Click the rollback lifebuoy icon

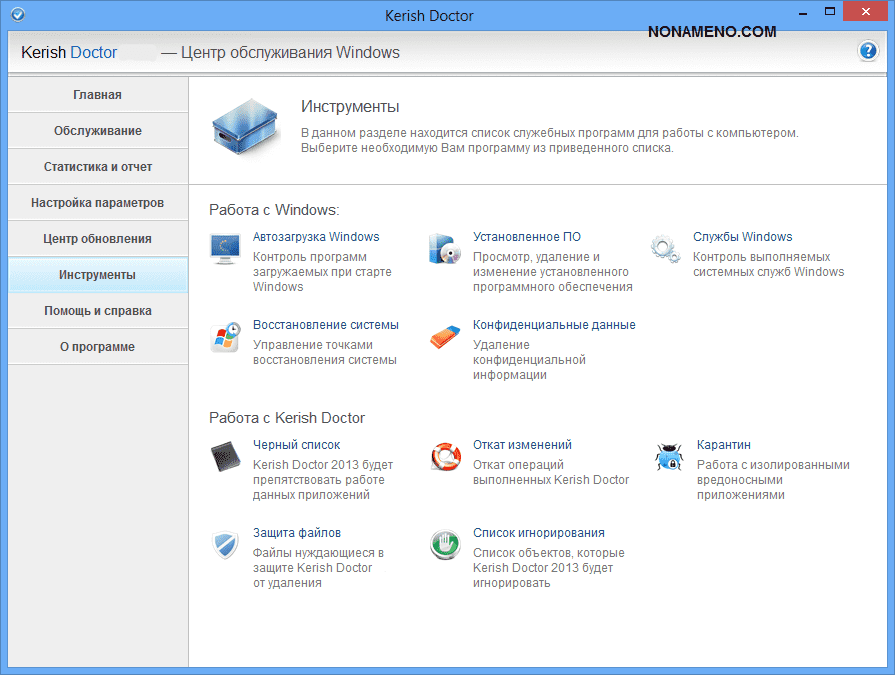tap(444, 456)
